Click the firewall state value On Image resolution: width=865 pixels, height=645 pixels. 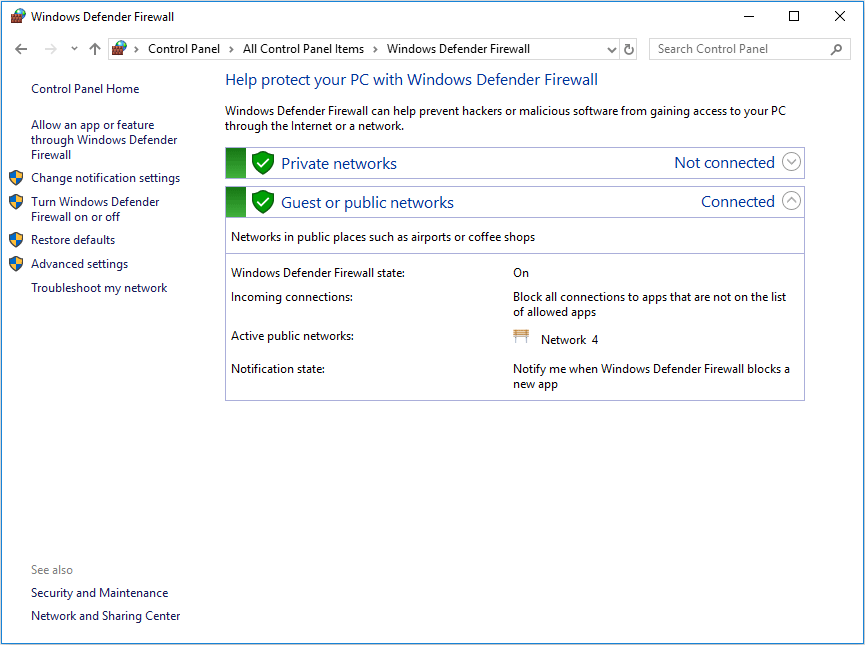(x=521, y=273)
